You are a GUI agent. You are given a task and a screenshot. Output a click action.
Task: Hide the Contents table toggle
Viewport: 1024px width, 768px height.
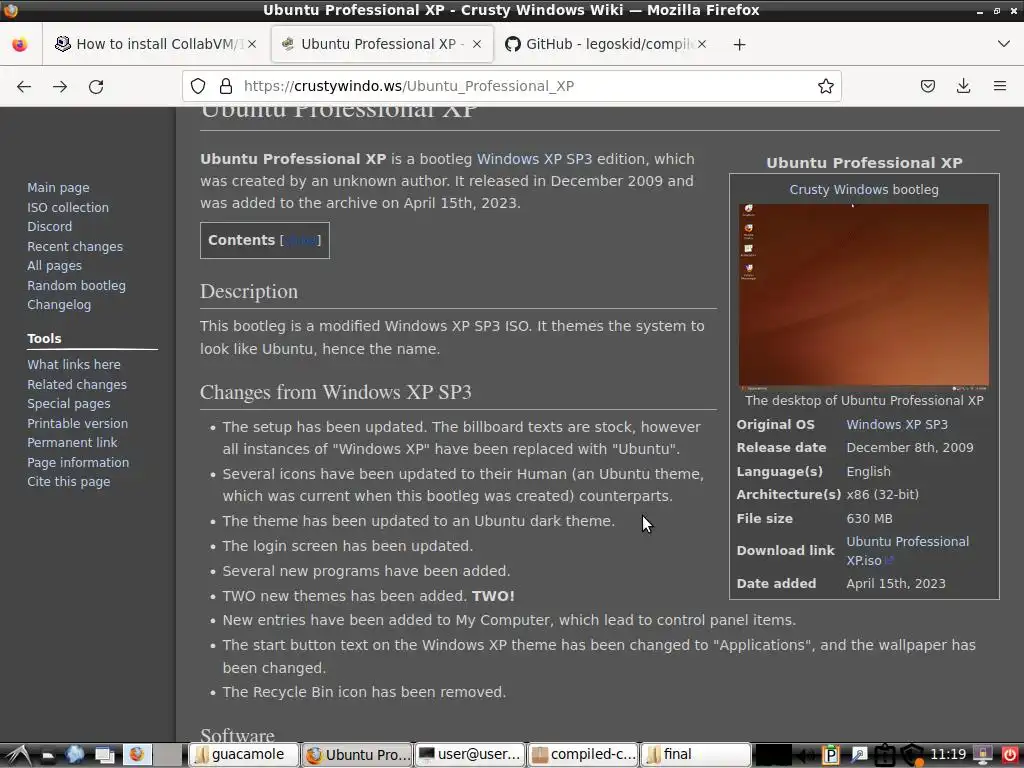pyautogui.click(x=301, y=240)
